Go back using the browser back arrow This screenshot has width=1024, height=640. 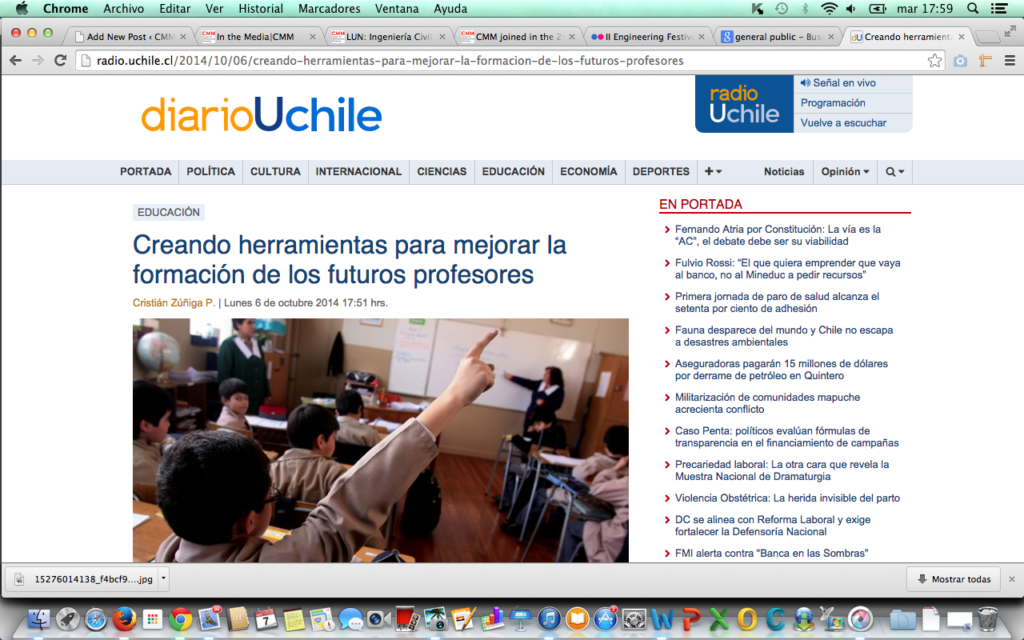point(15,60)
